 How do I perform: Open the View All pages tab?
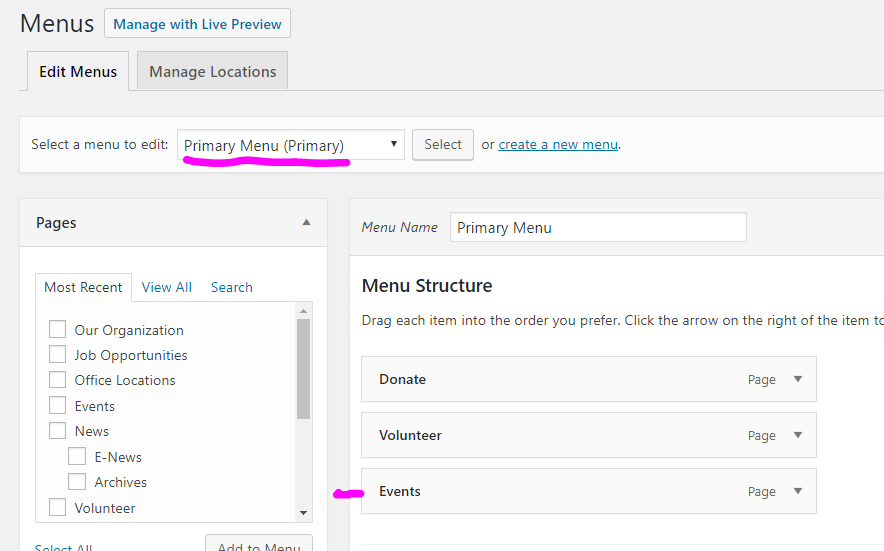point(167,287)
